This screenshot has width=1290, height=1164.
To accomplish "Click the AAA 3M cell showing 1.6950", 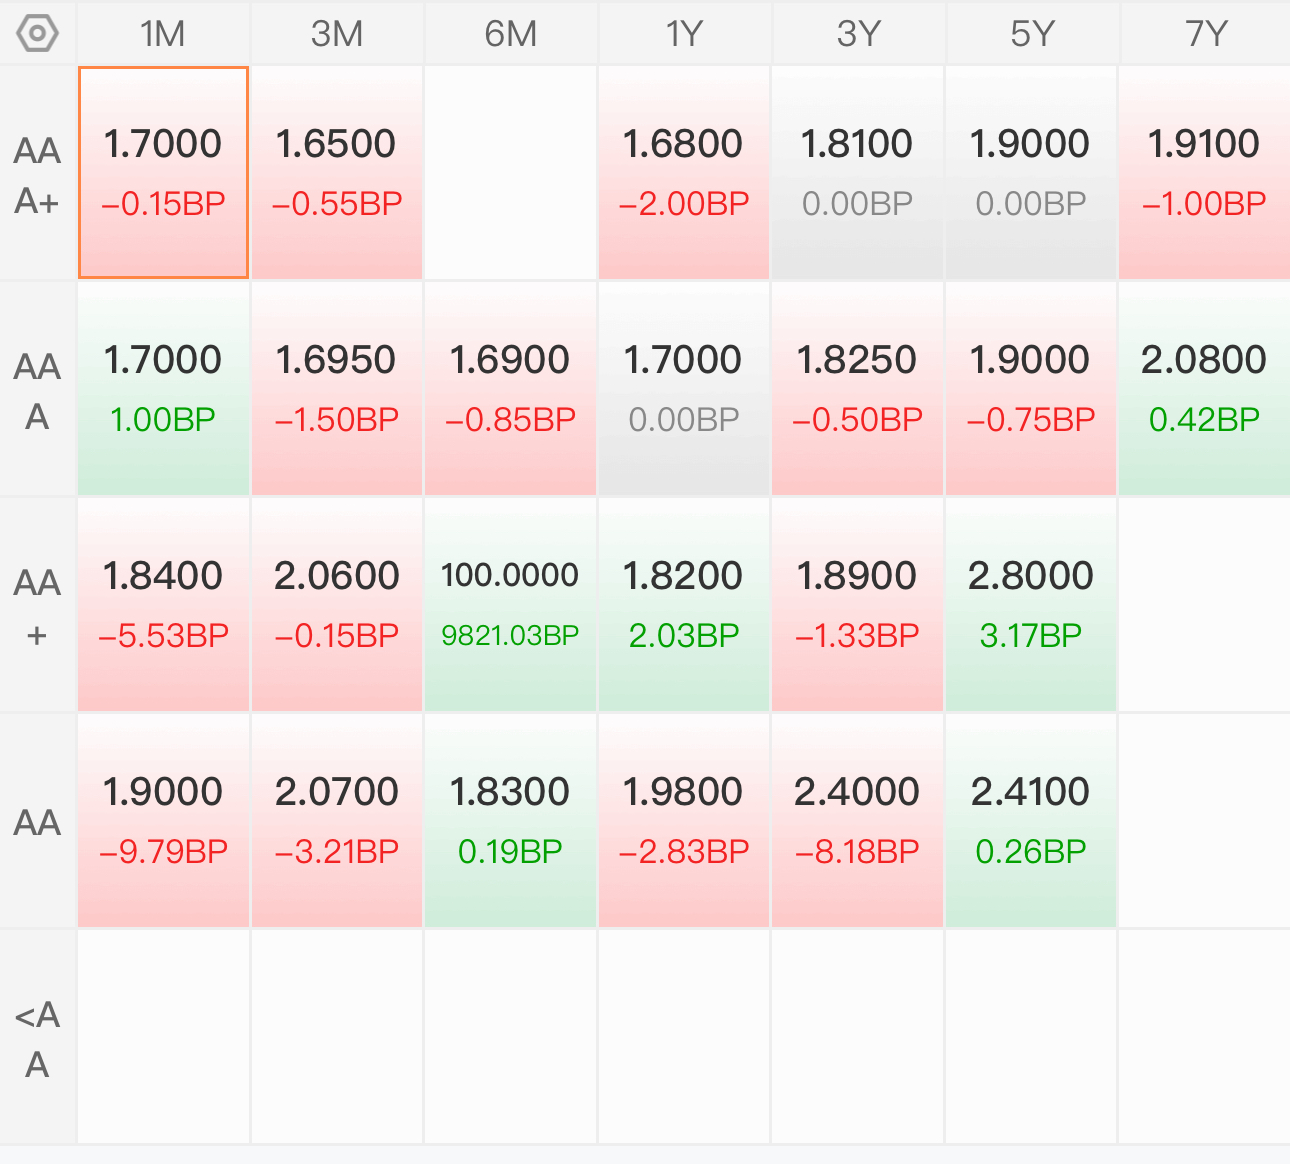I will (337, 389).
